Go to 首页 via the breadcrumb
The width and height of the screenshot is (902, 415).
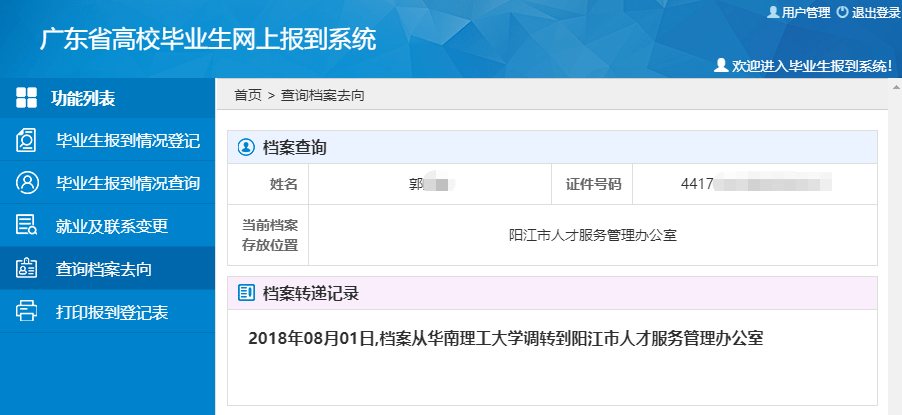(x=248, y=95)
